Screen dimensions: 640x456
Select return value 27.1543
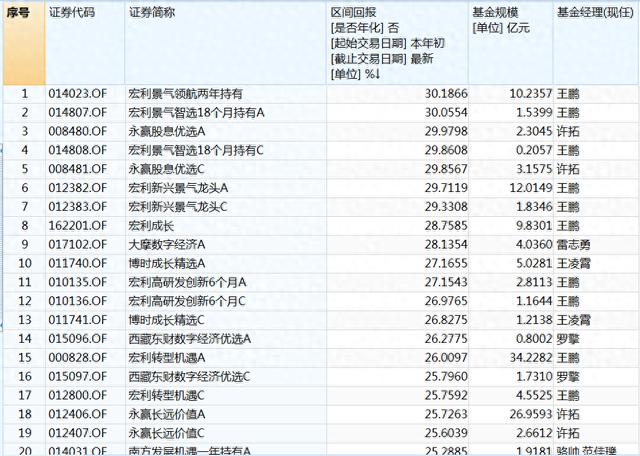pyautogui.click(x=446, y=282)
